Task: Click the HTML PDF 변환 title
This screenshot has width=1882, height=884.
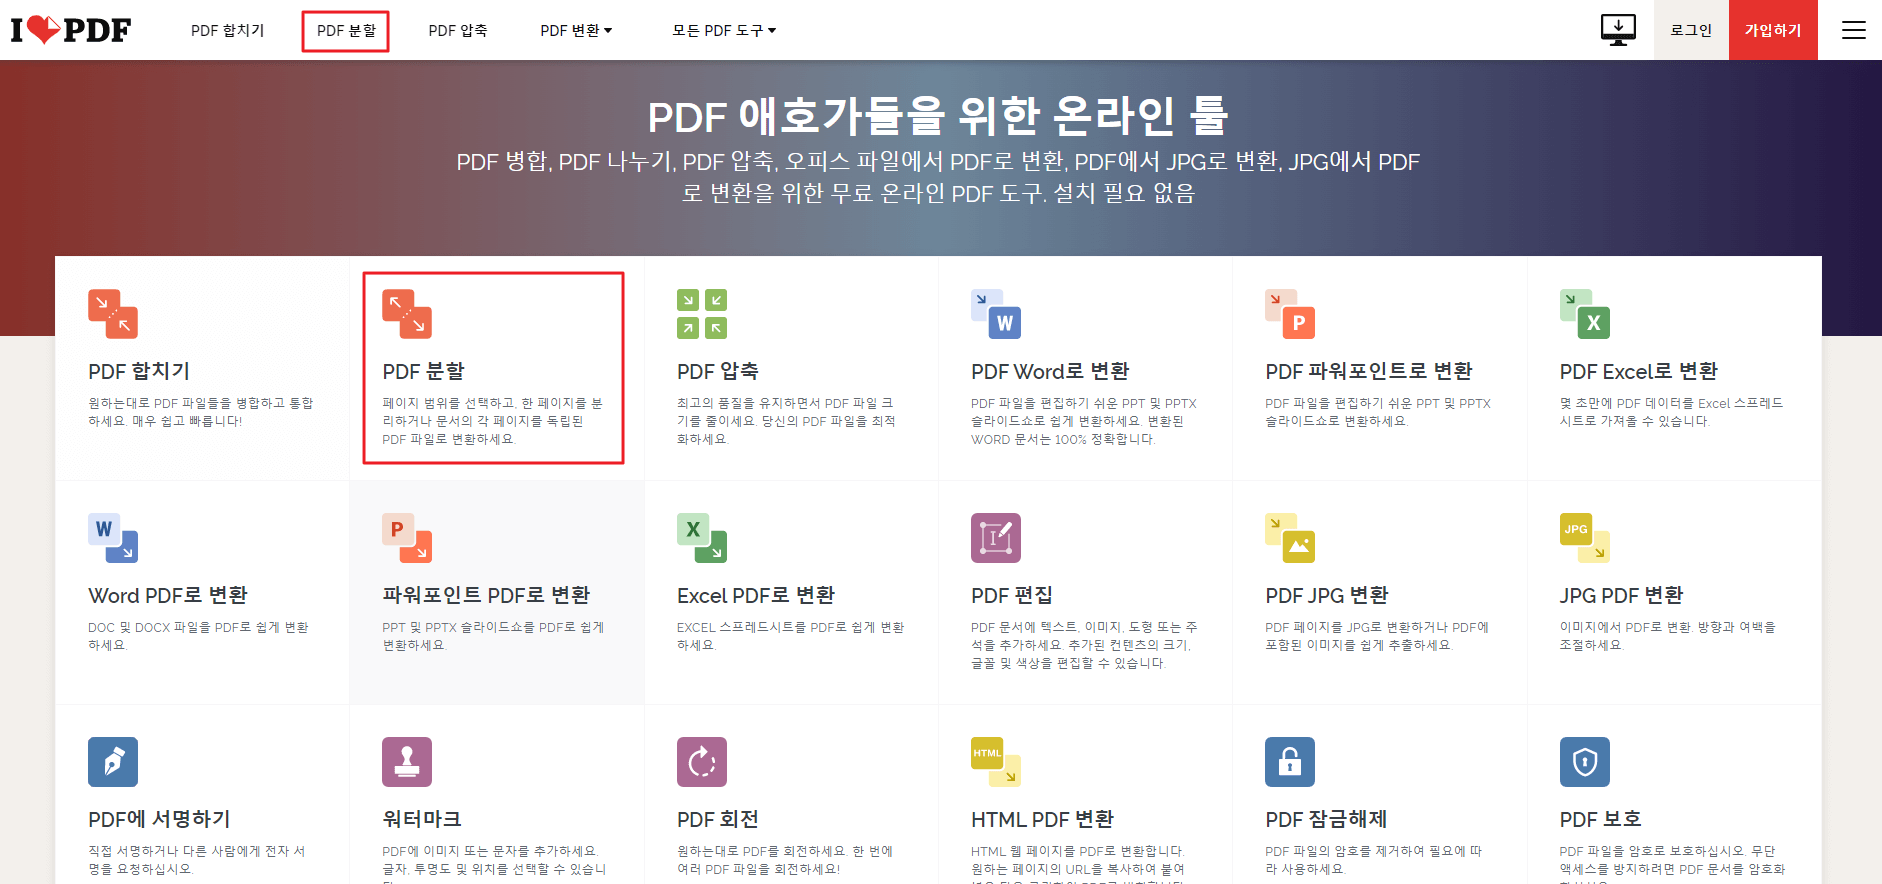Action: coord(1042,819)
